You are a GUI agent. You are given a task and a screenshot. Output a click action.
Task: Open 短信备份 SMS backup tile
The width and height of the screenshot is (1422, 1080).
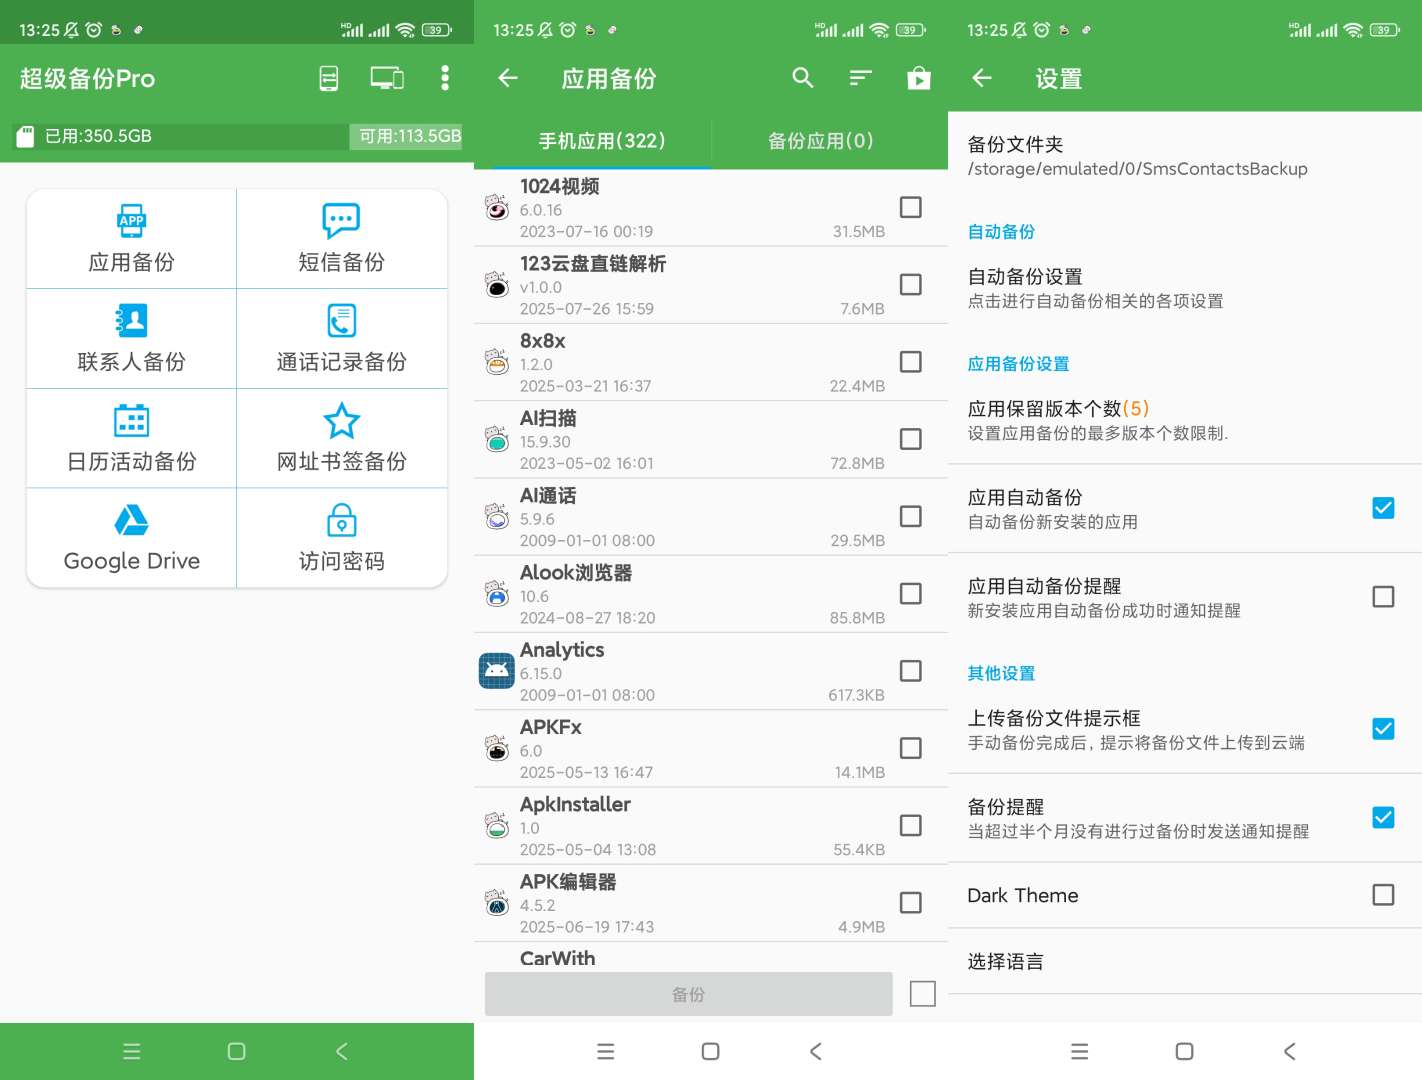[x=342, y=240]
